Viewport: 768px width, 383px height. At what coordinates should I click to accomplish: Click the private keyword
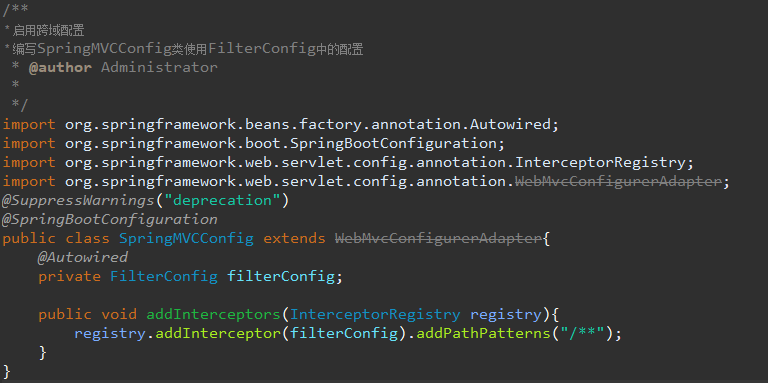point(70,277)
